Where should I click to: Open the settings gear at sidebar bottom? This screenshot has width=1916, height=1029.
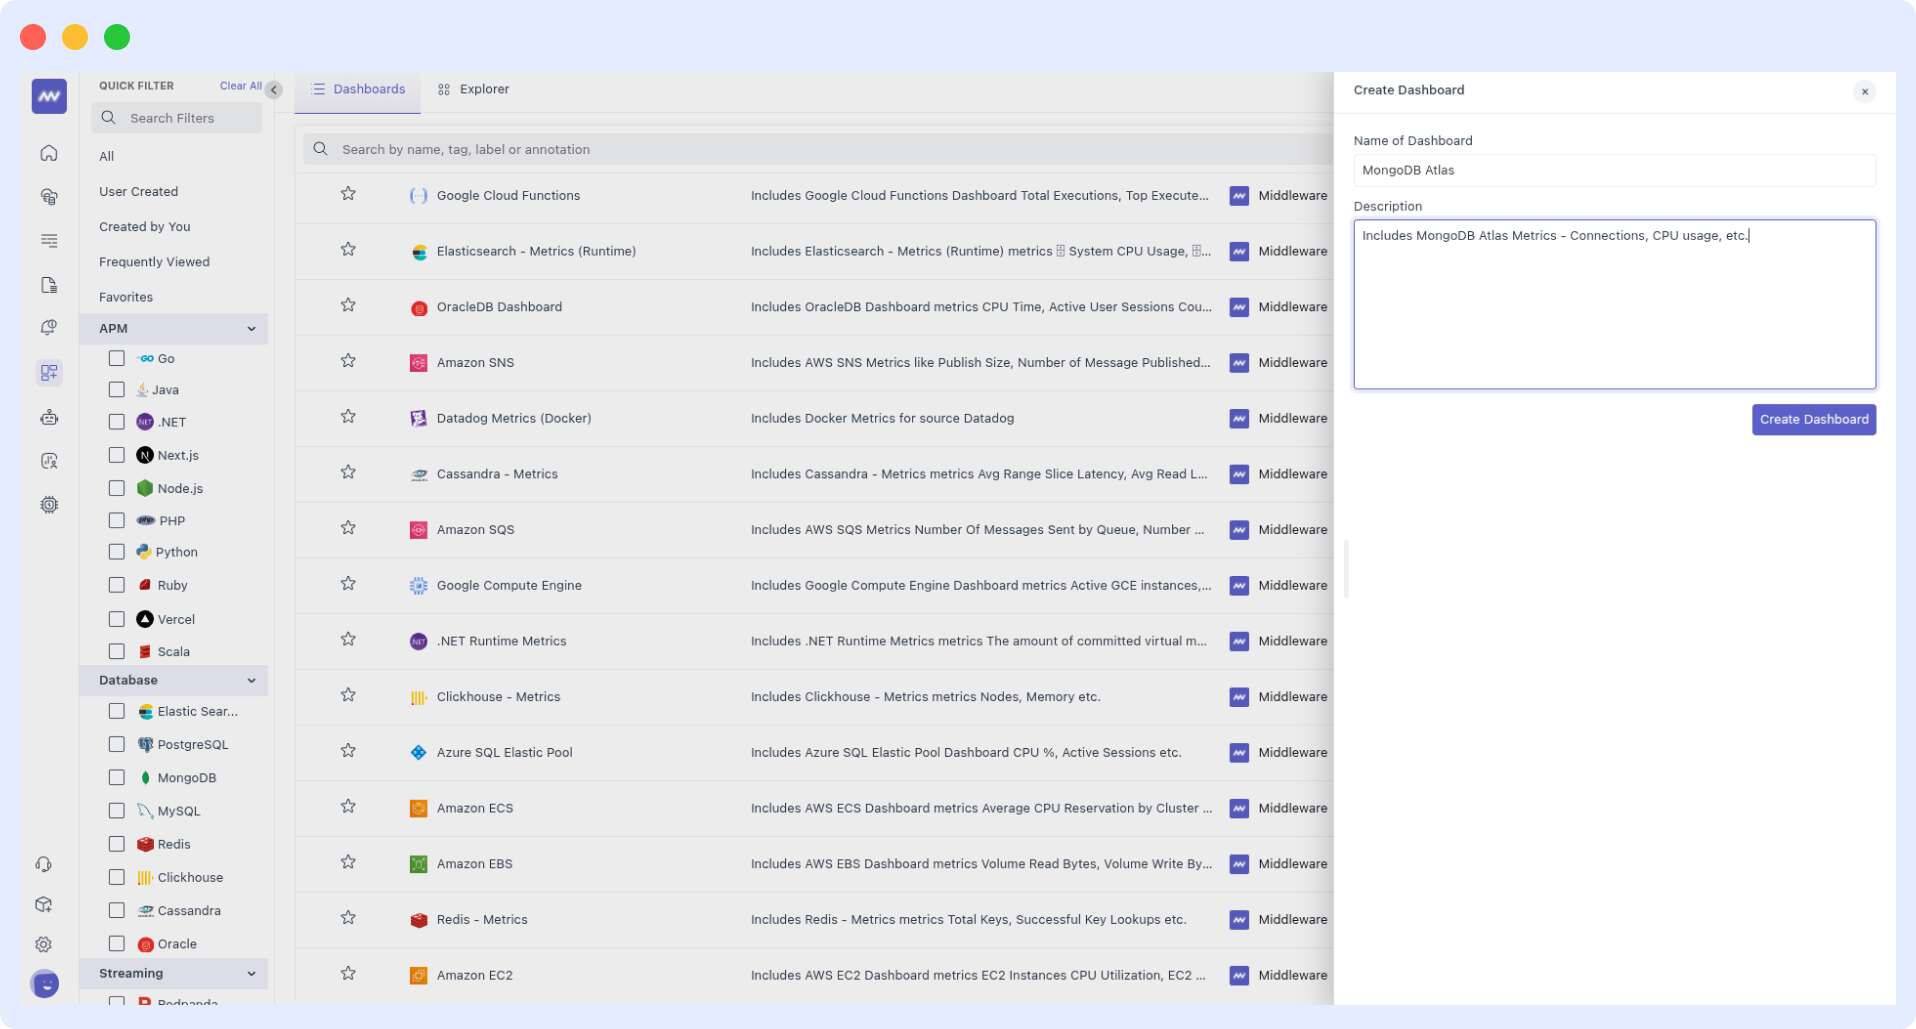44,944
